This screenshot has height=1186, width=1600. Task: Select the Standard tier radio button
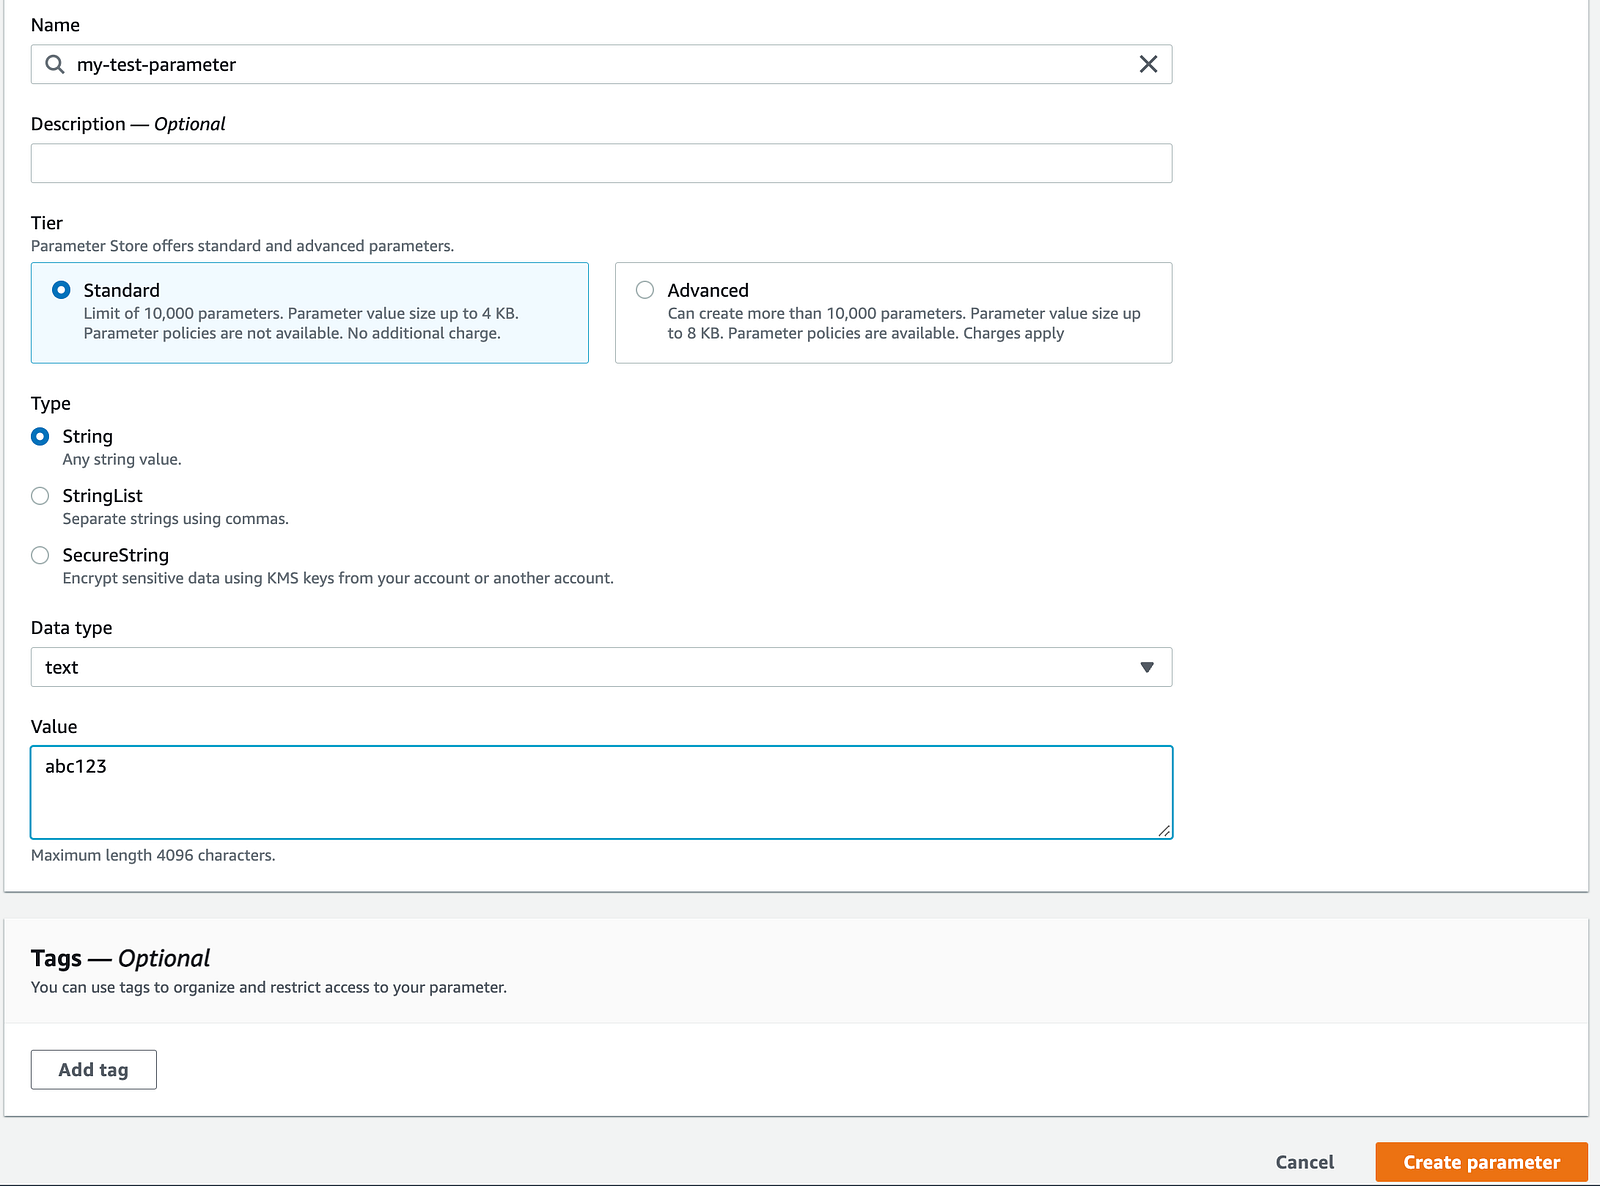pos(61,290)
